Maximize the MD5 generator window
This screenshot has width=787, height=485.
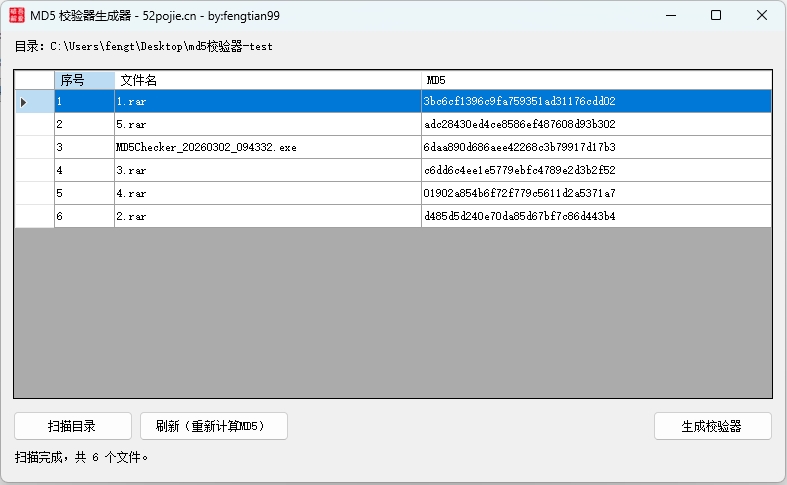coord(716,15)
